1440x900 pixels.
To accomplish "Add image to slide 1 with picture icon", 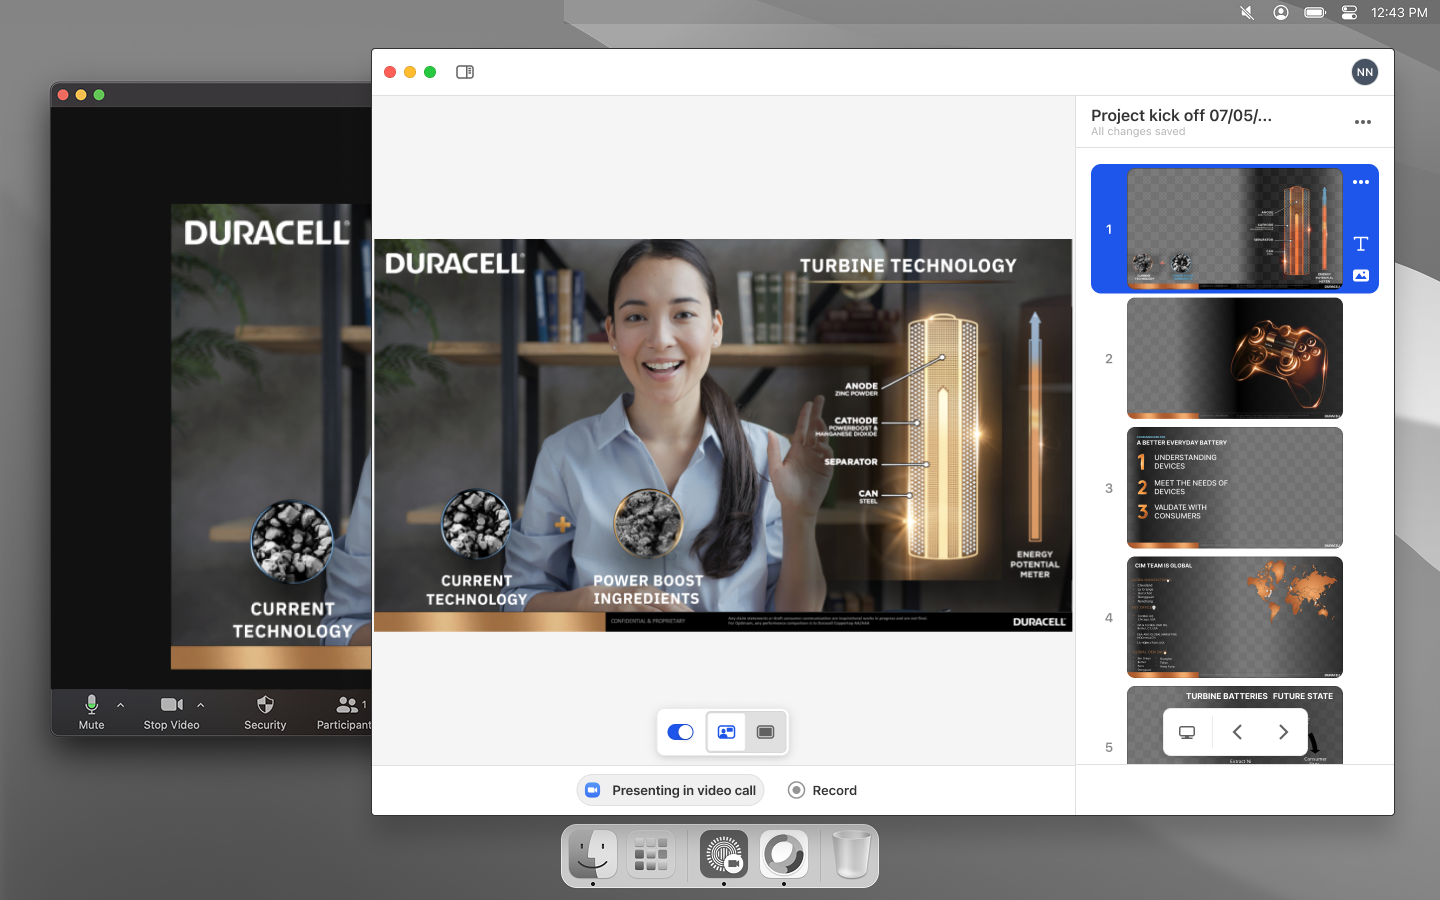I will (x=1361, y=275).
